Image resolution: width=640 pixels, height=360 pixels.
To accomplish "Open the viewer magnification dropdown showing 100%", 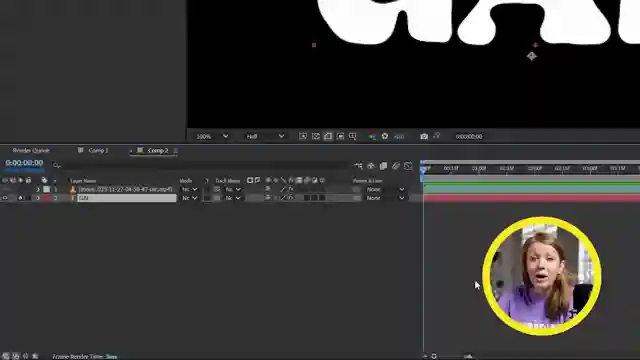I will pyautogui.click(x=212, y=136).
